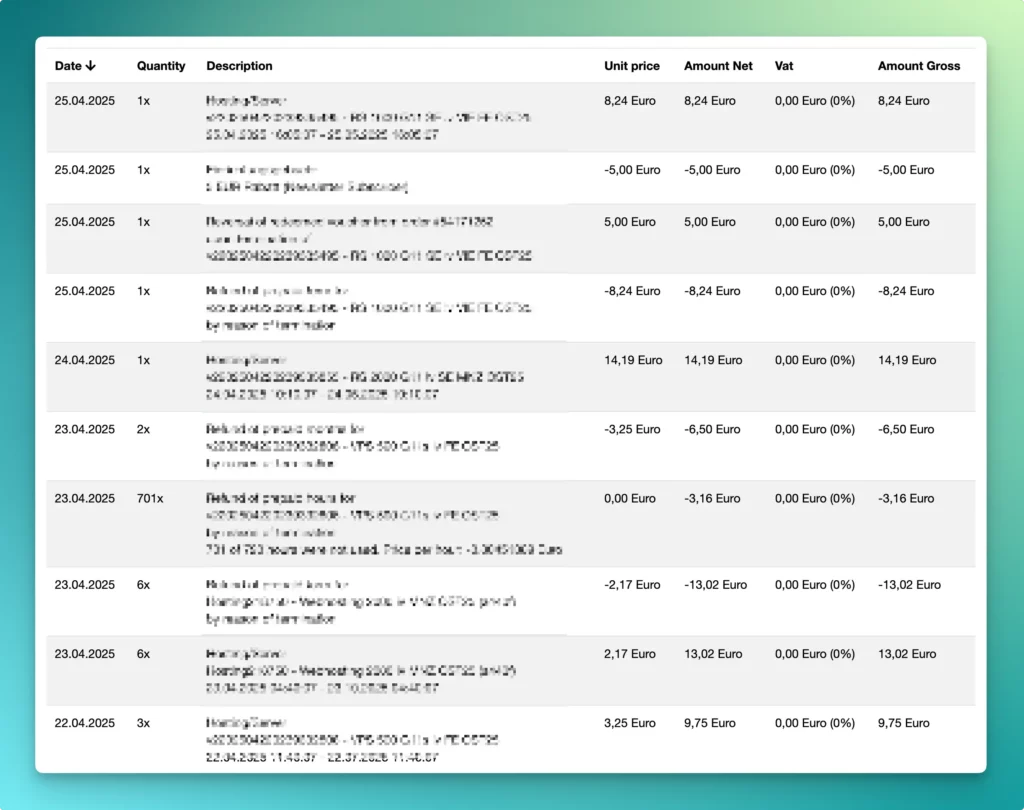Click the Vat column header
This screenshot has width=1024, height=810.
(x=784, y=66)
